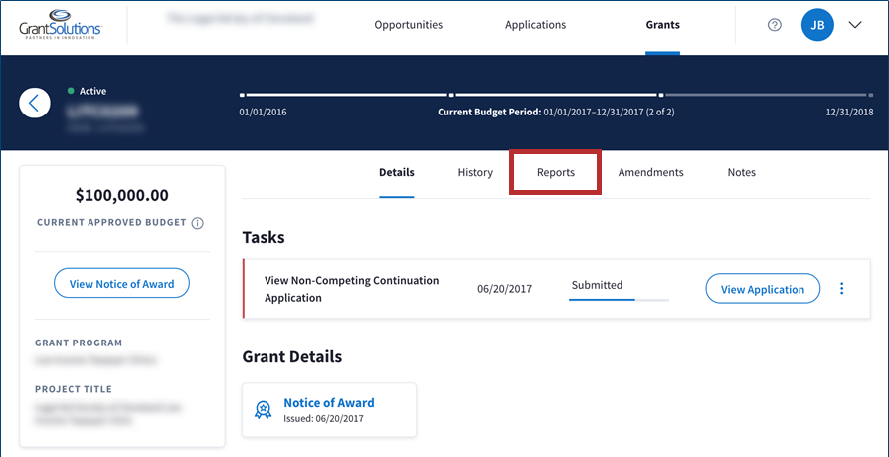Select the Grants navigation item
Image resolution: width=889 pixels, height=457 pixels.
tap(662, 25)
